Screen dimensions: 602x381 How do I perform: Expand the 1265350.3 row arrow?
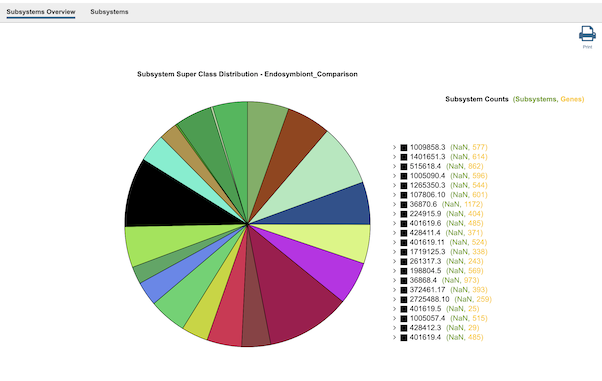tap(394, 186)
